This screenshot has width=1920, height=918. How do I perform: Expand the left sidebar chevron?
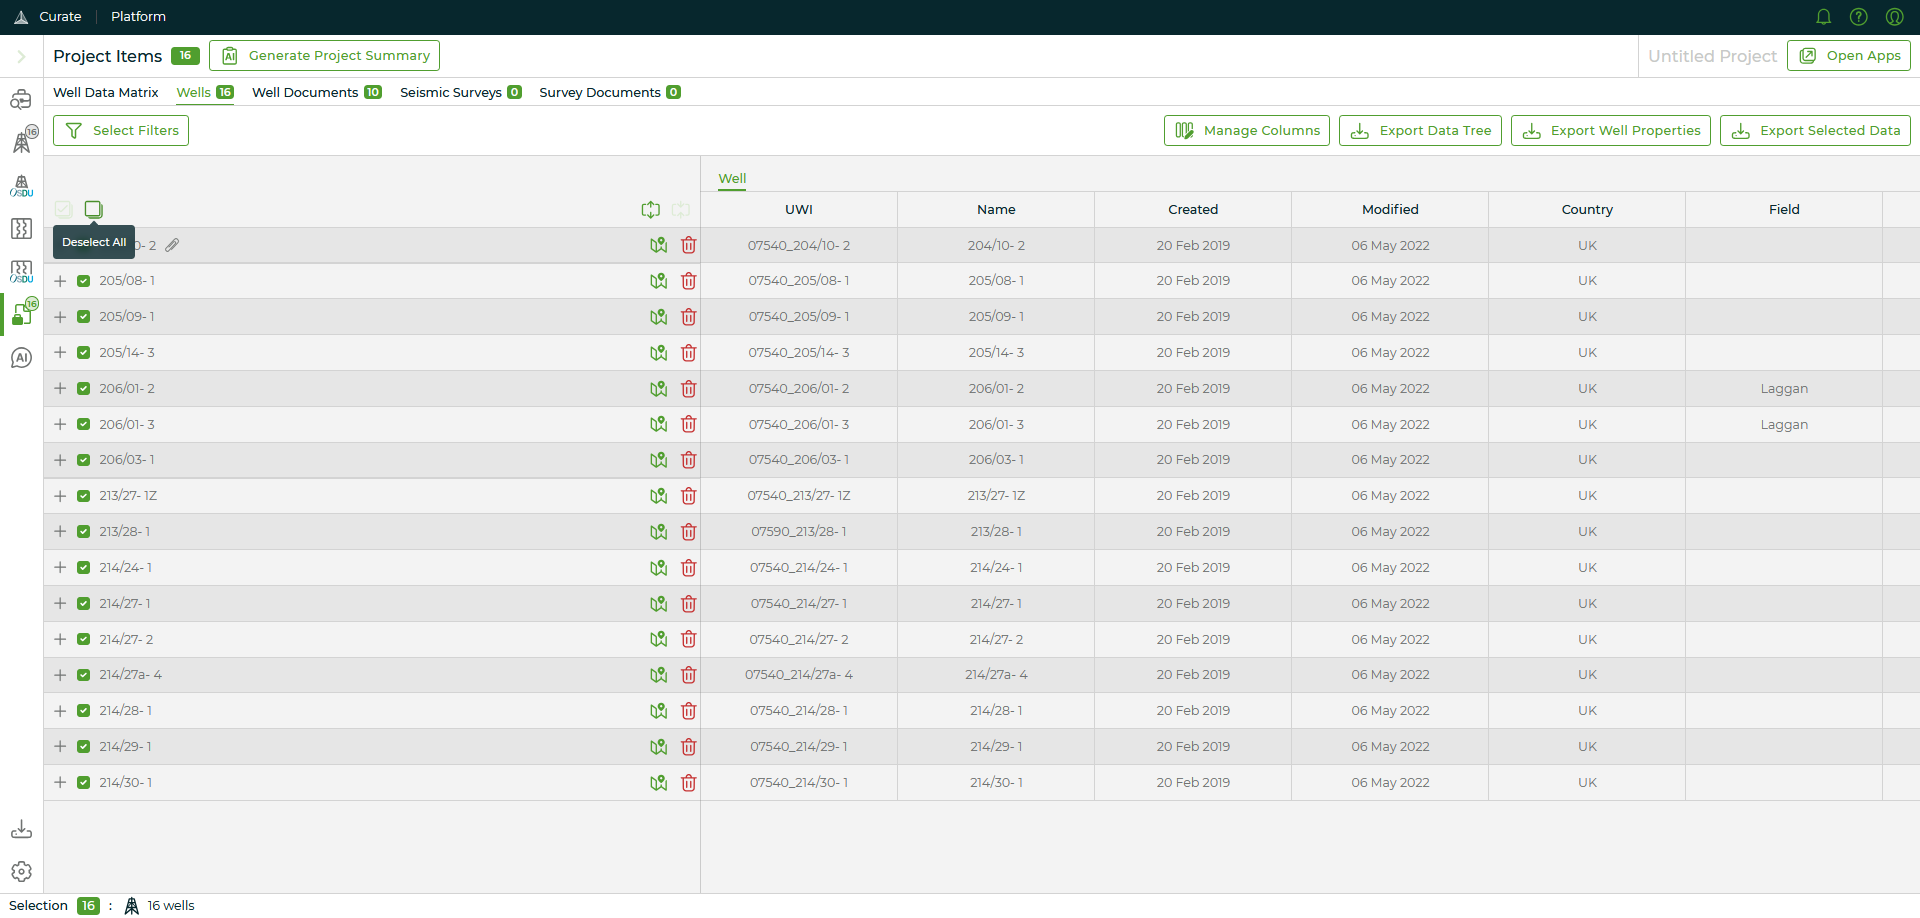[21, 56]
